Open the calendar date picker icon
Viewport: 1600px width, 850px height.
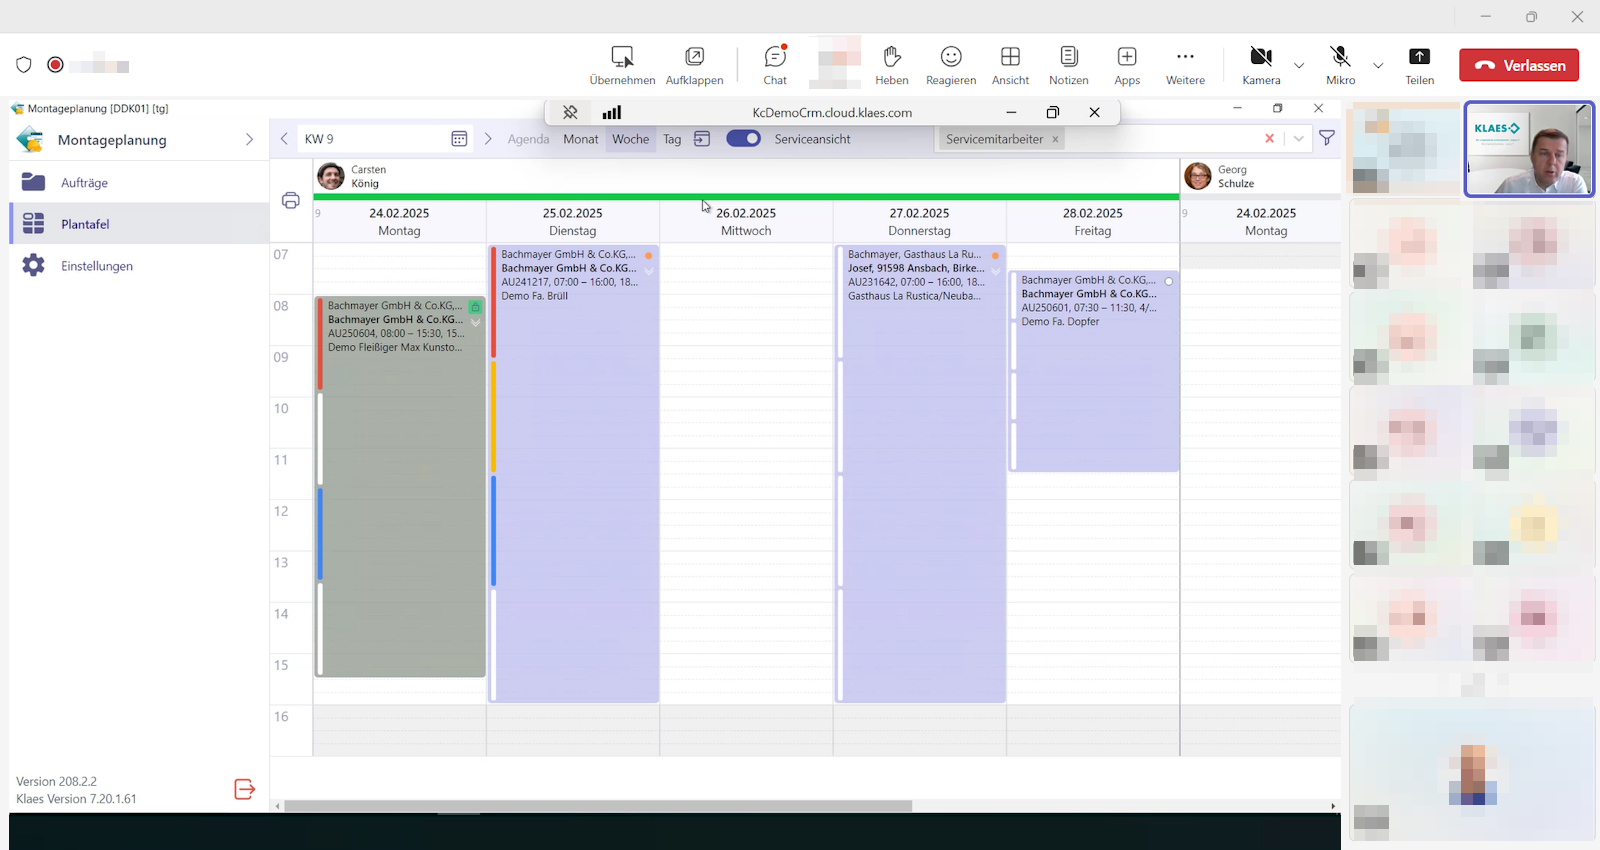tap(459, 139)
